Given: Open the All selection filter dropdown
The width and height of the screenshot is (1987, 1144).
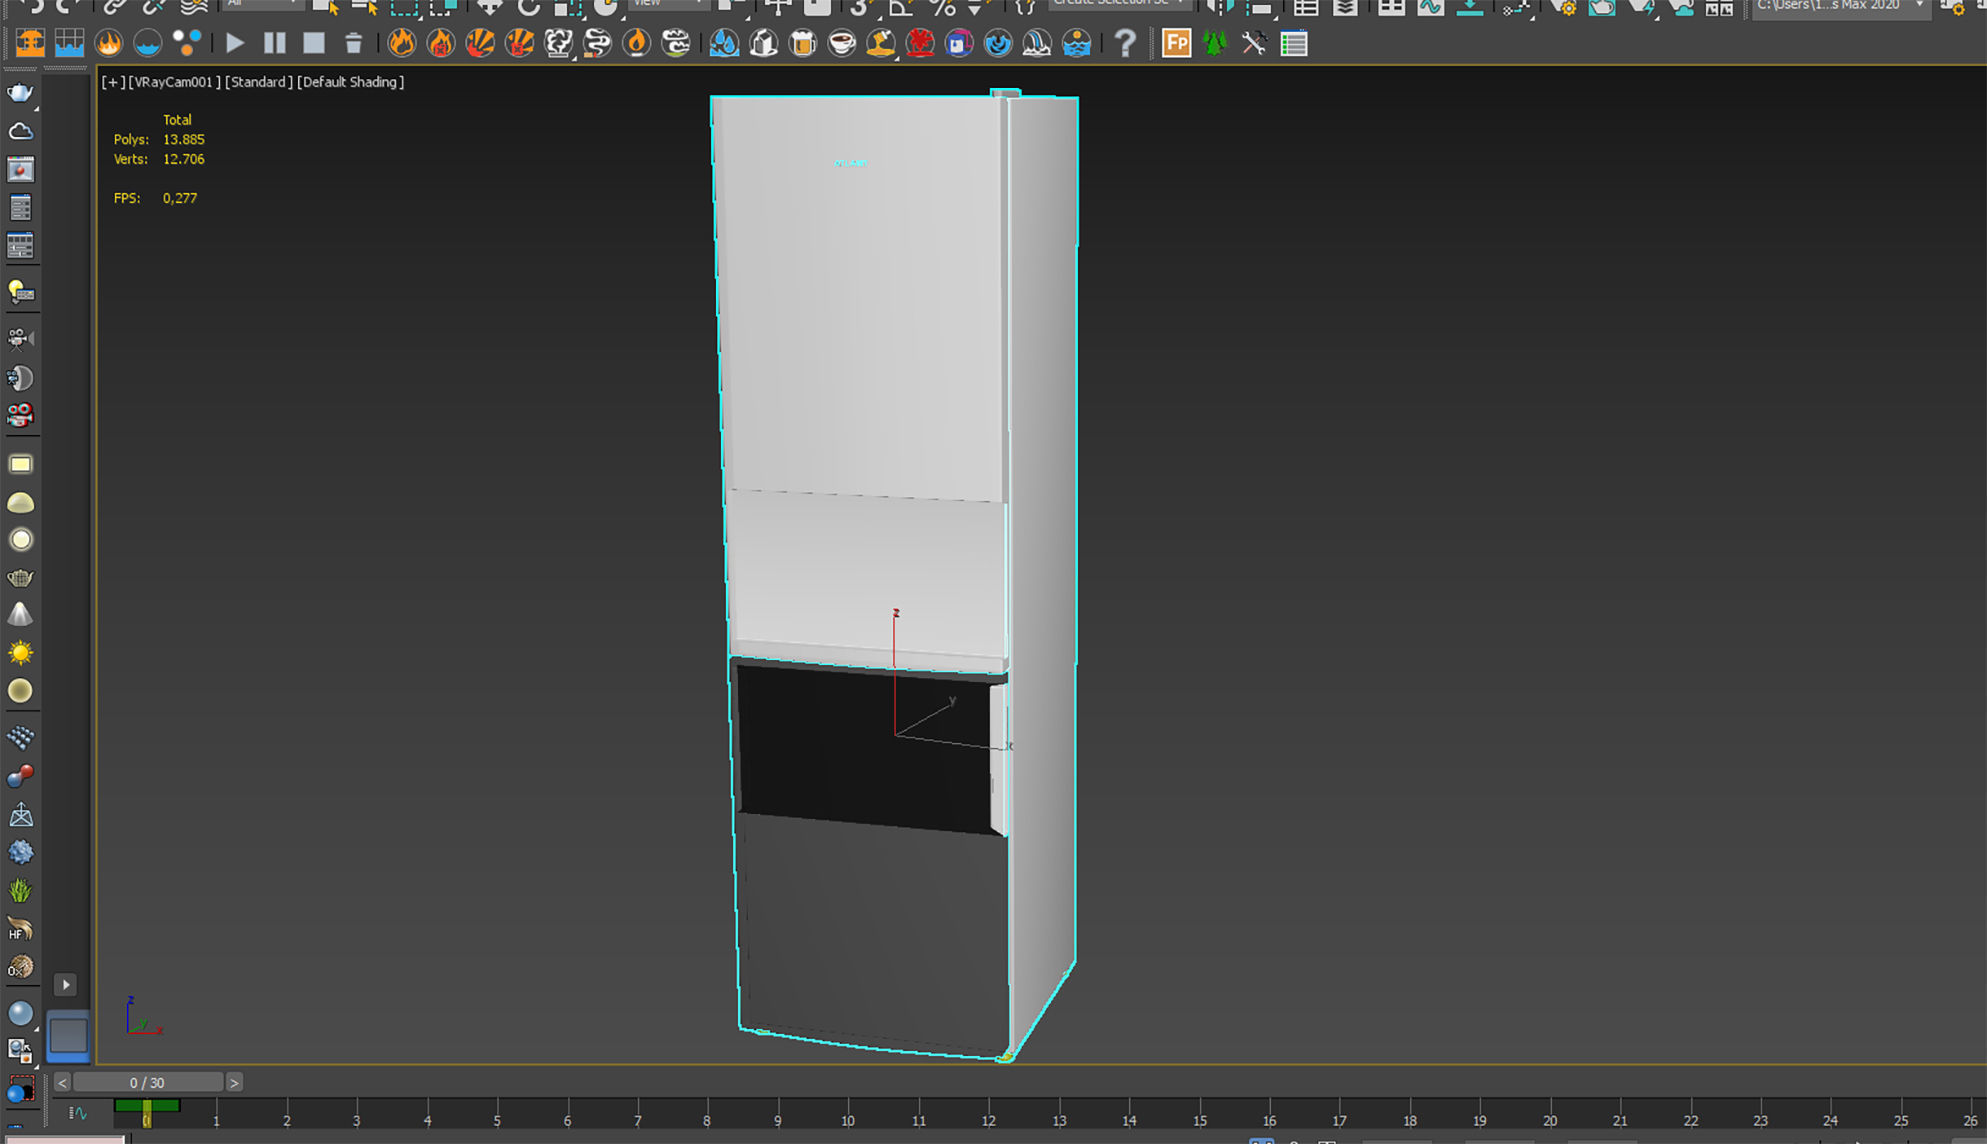Looking at the screenshot, I should (262, 4).
